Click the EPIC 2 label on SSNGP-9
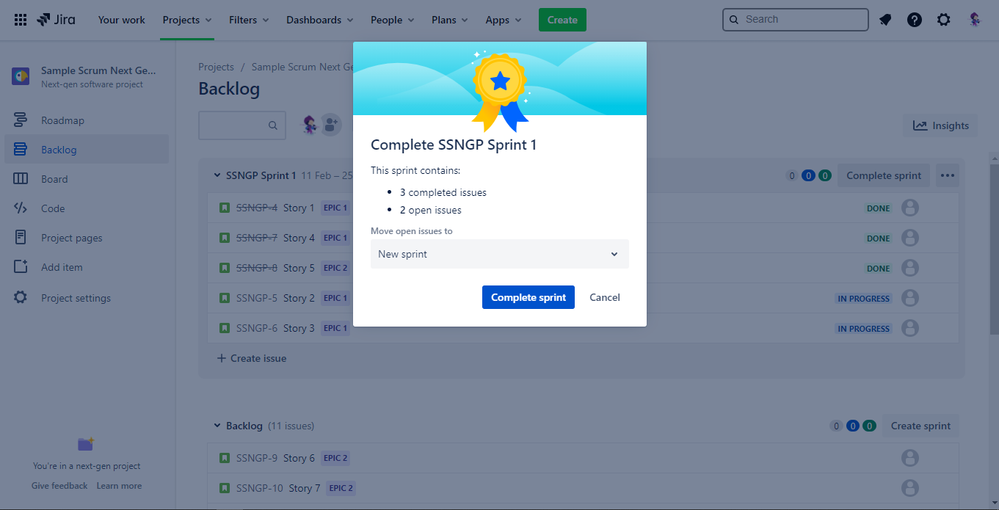Viewport: 999px width, 510px height. click(x=336, y=458)
